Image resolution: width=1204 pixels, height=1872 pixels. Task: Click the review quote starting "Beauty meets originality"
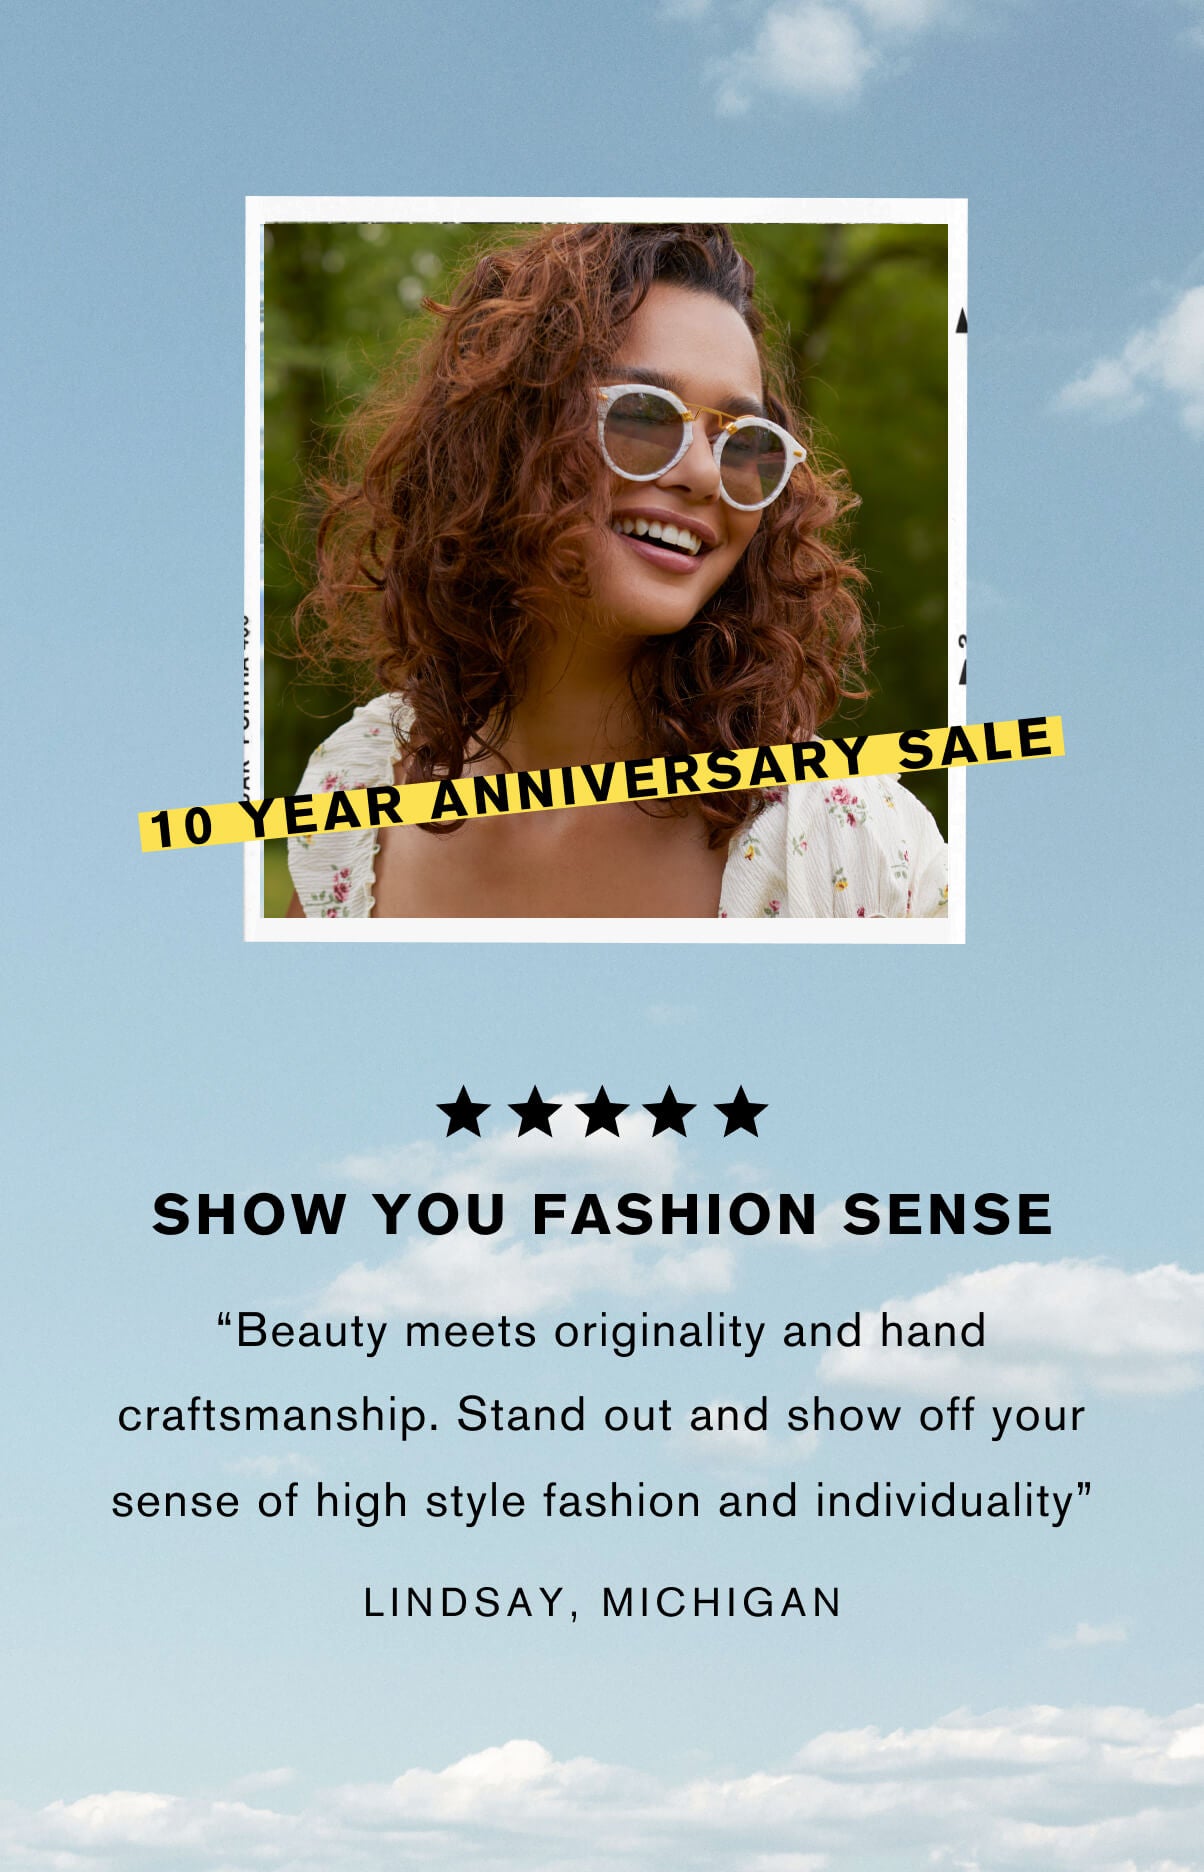tap(601, 1417)
